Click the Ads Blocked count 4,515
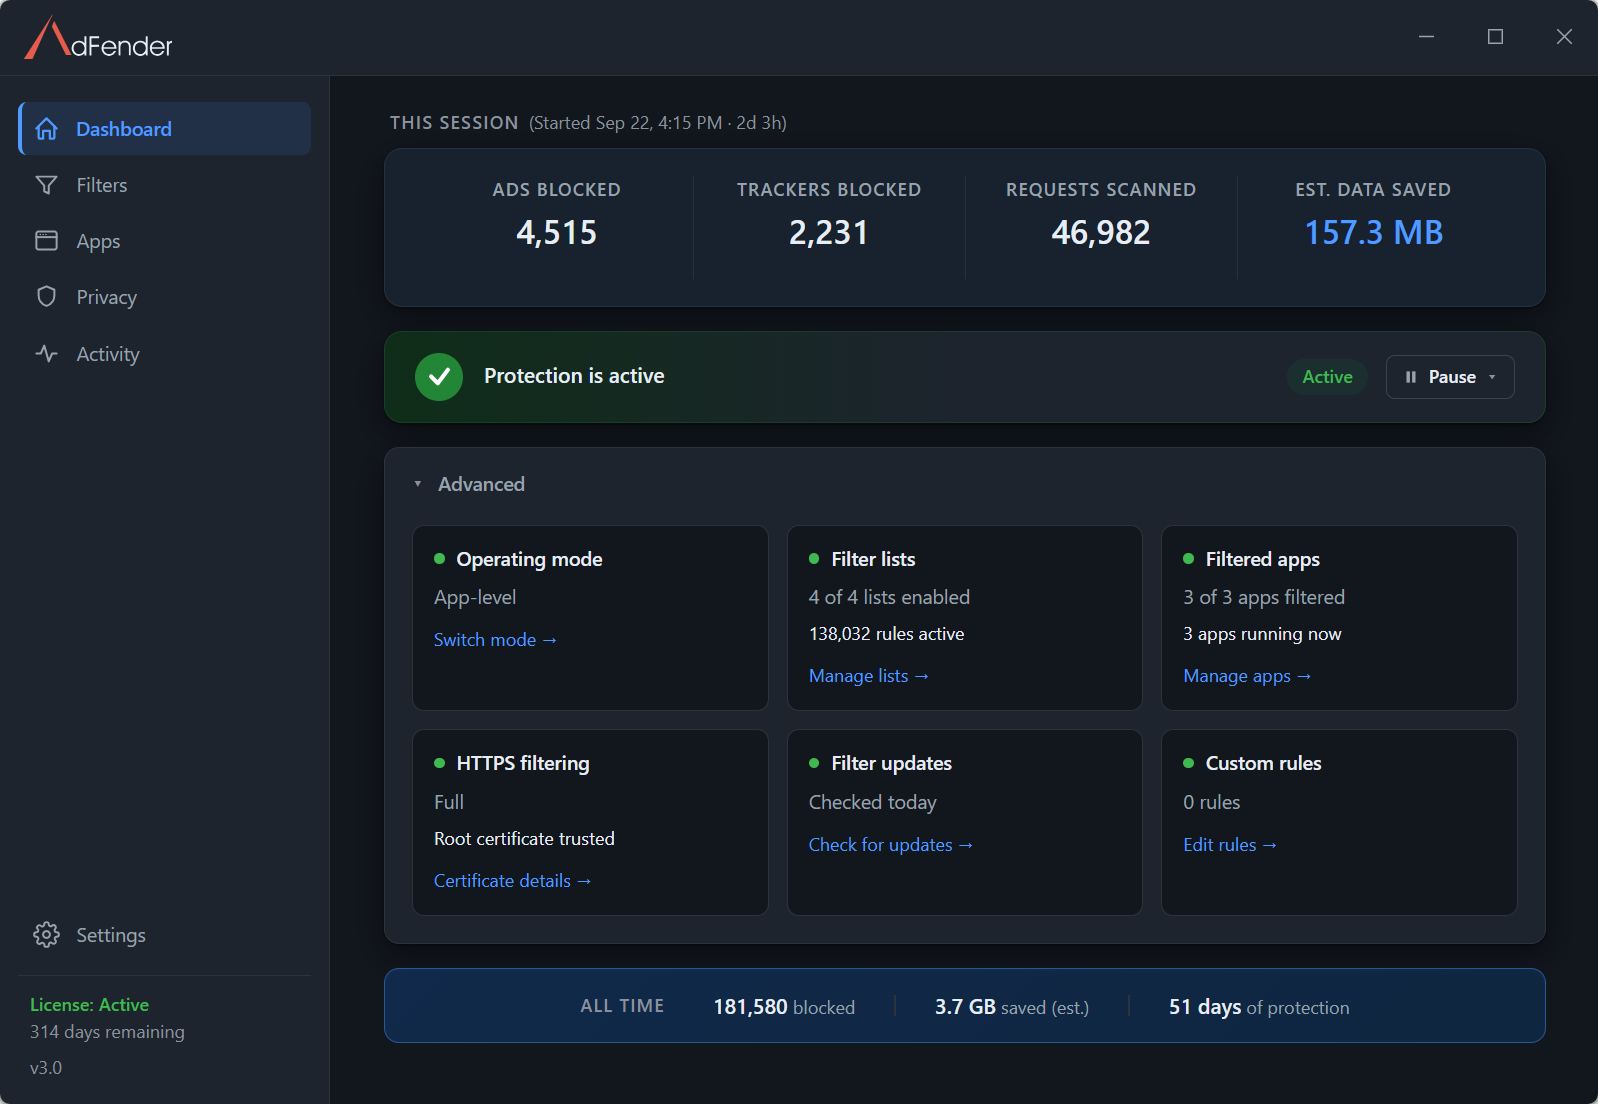The image size is (1598, 1104). (x=557, y=233)
